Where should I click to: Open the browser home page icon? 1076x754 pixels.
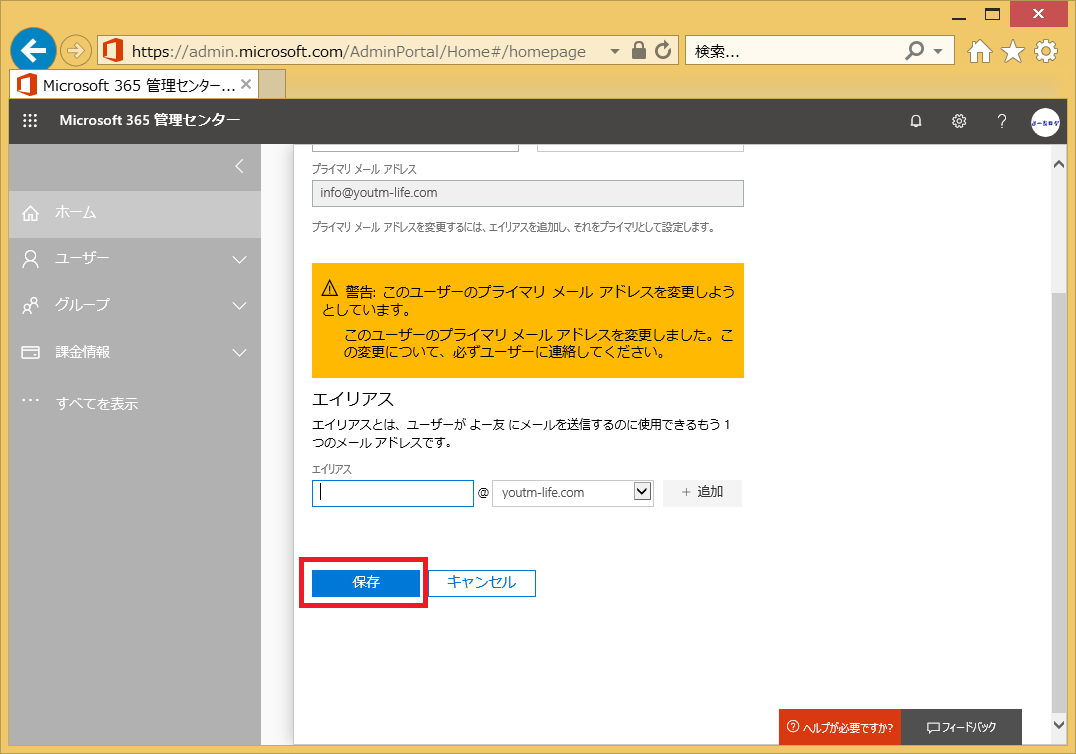click(979, 51)
